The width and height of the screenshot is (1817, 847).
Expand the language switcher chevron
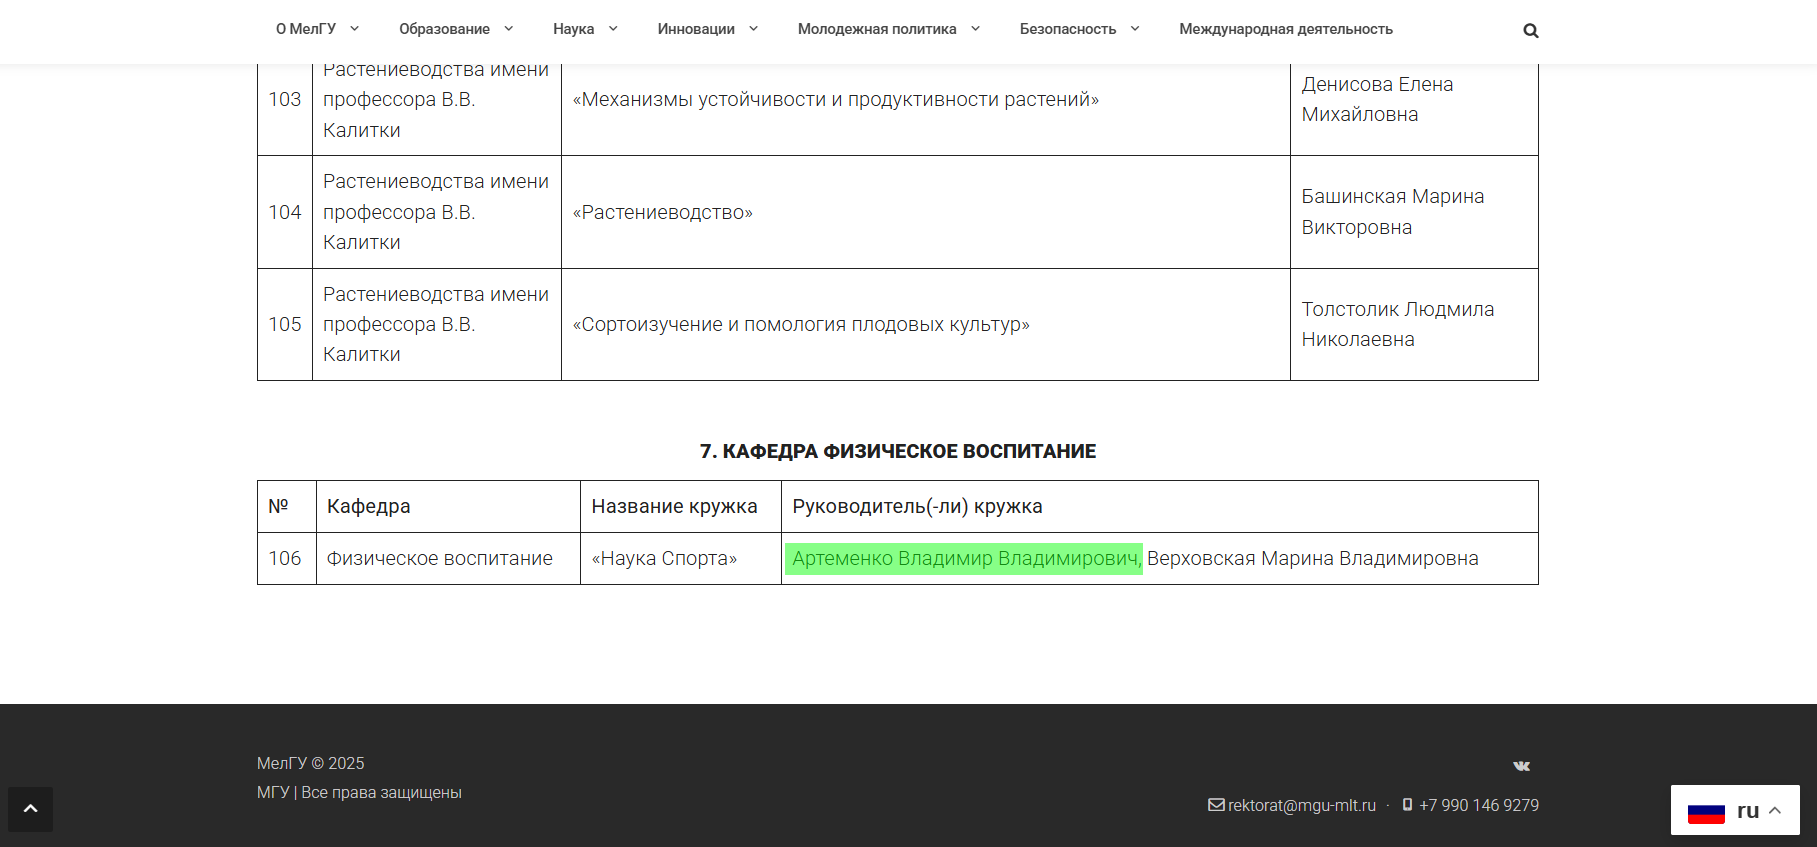pyautogui.click(x=1775, y=811)
